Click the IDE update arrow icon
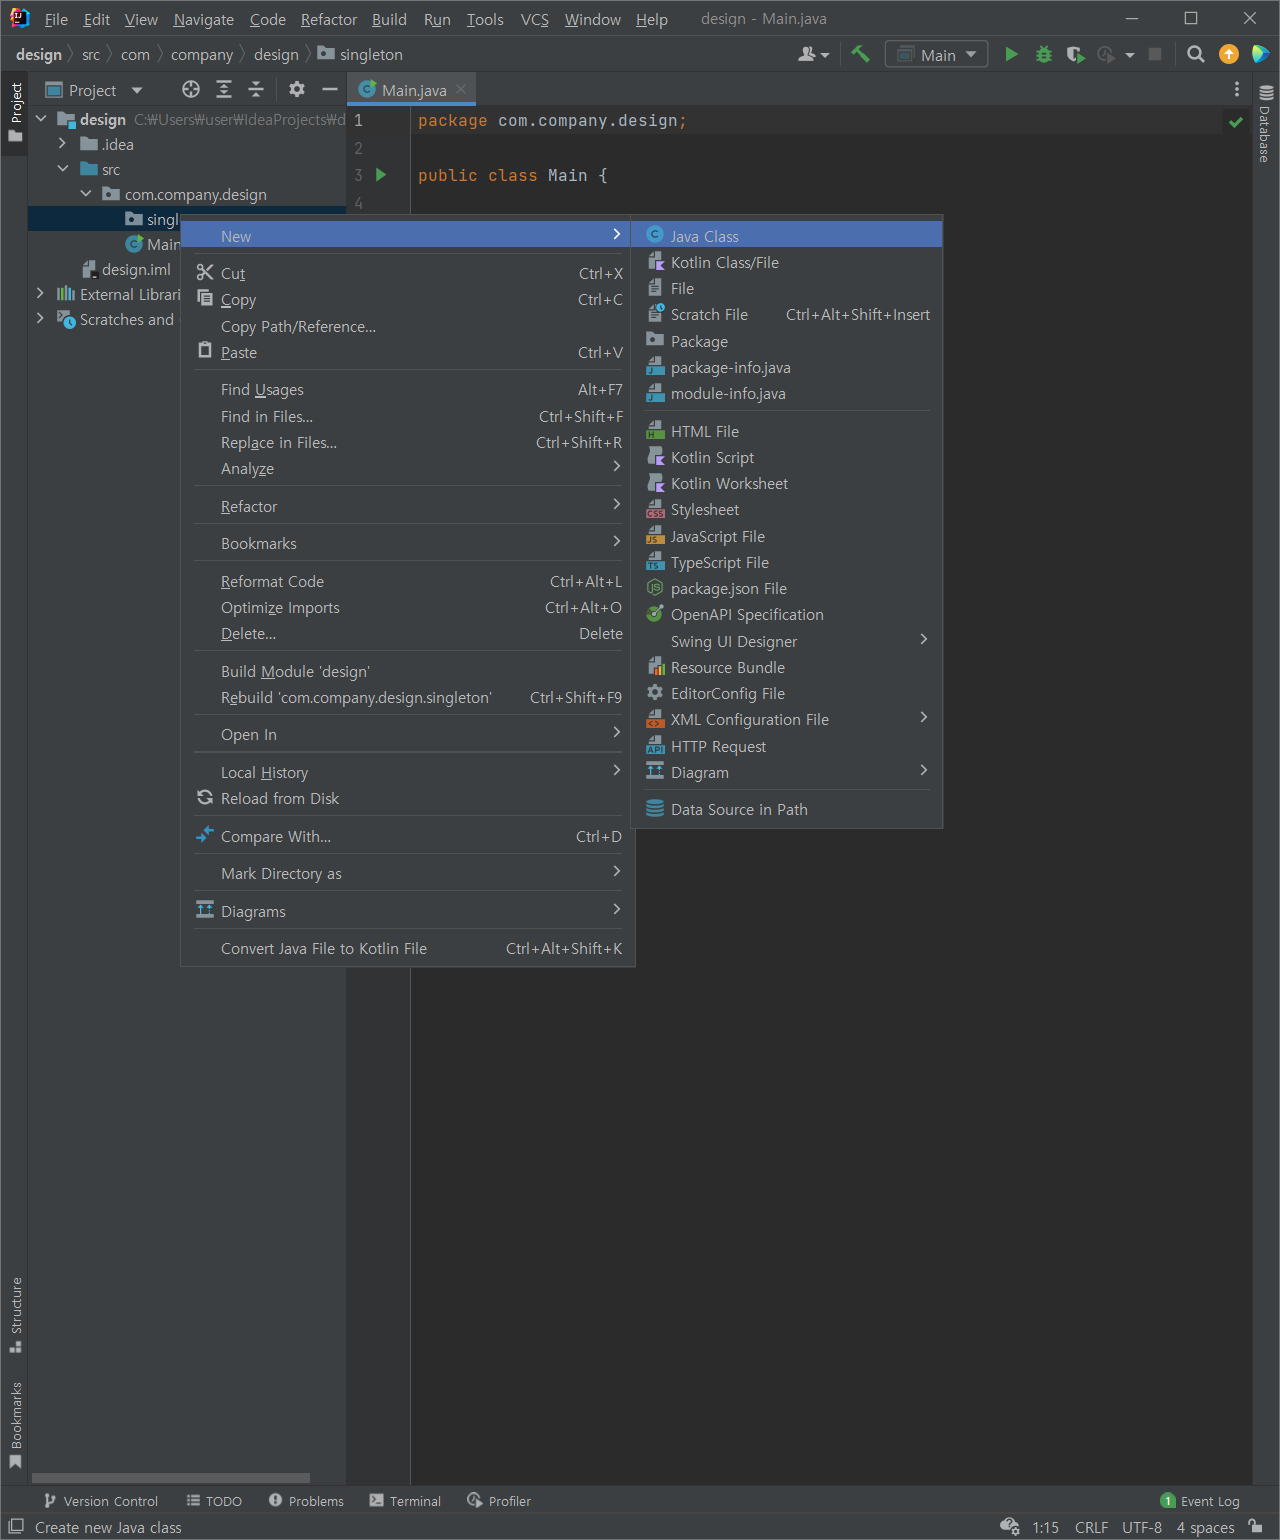The width and height of the screenshot is (1280, 1540). (1229, 54)
